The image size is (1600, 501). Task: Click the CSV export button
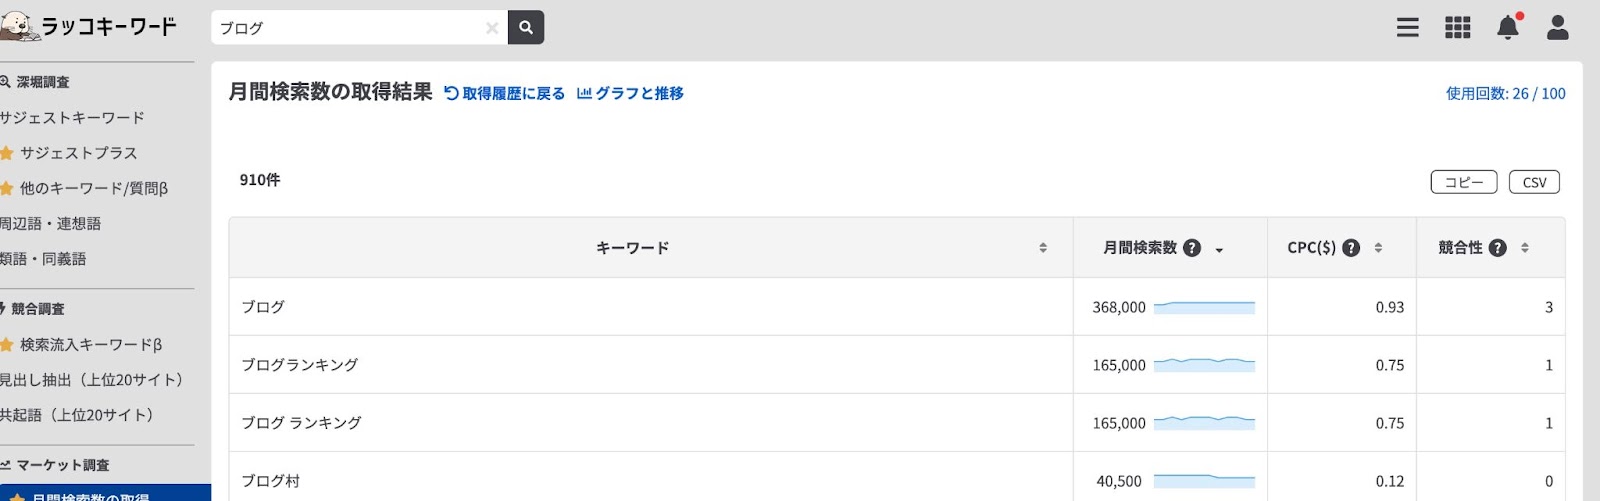(x=1534, y=182)
